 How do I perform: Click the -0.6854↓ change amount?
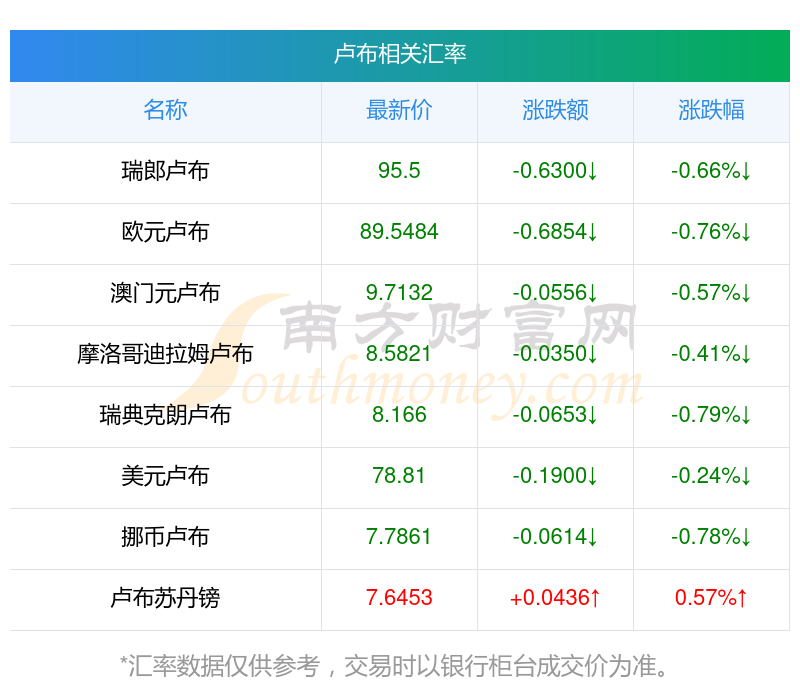555,232
